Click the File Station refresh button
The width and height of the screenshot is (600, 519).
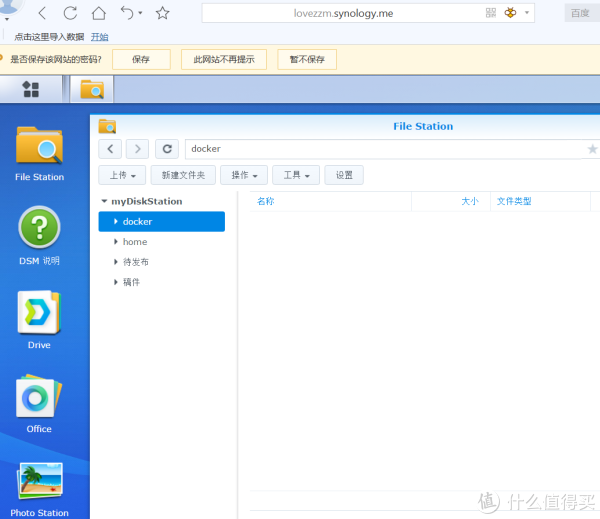pos(168,149)
